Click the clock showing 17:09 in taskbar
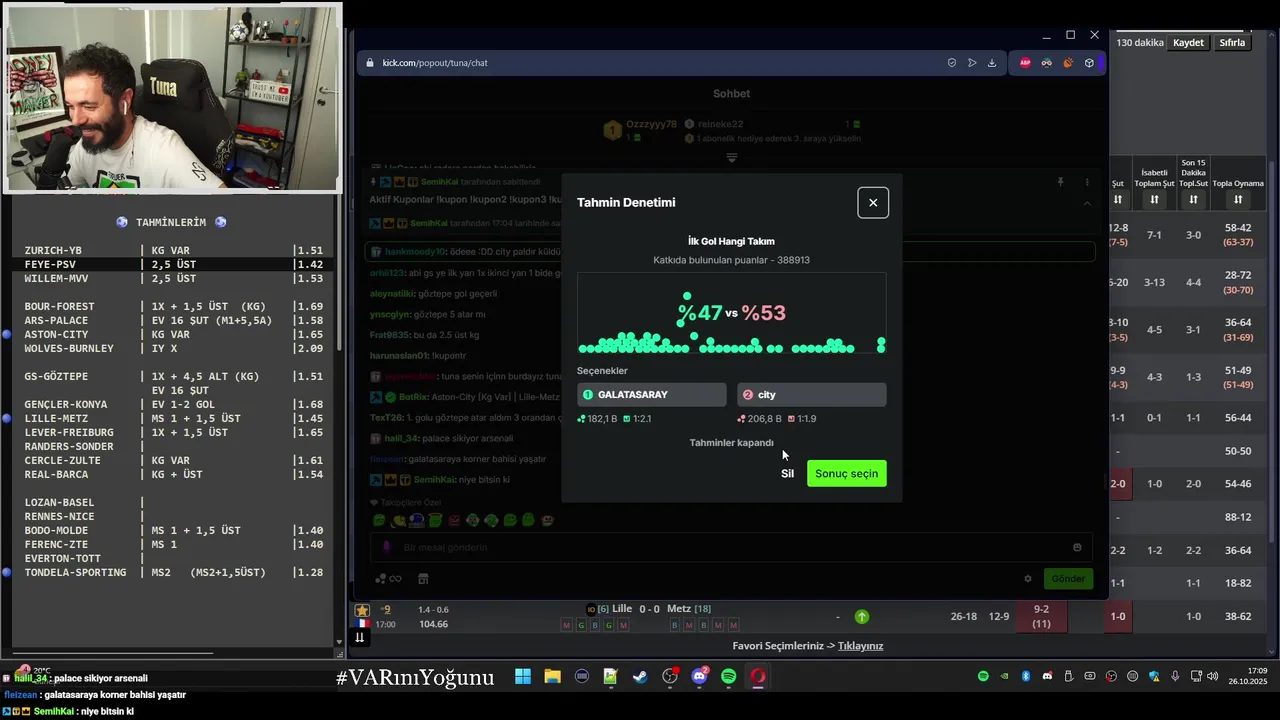1280x720 pixels. (1257, 671)
